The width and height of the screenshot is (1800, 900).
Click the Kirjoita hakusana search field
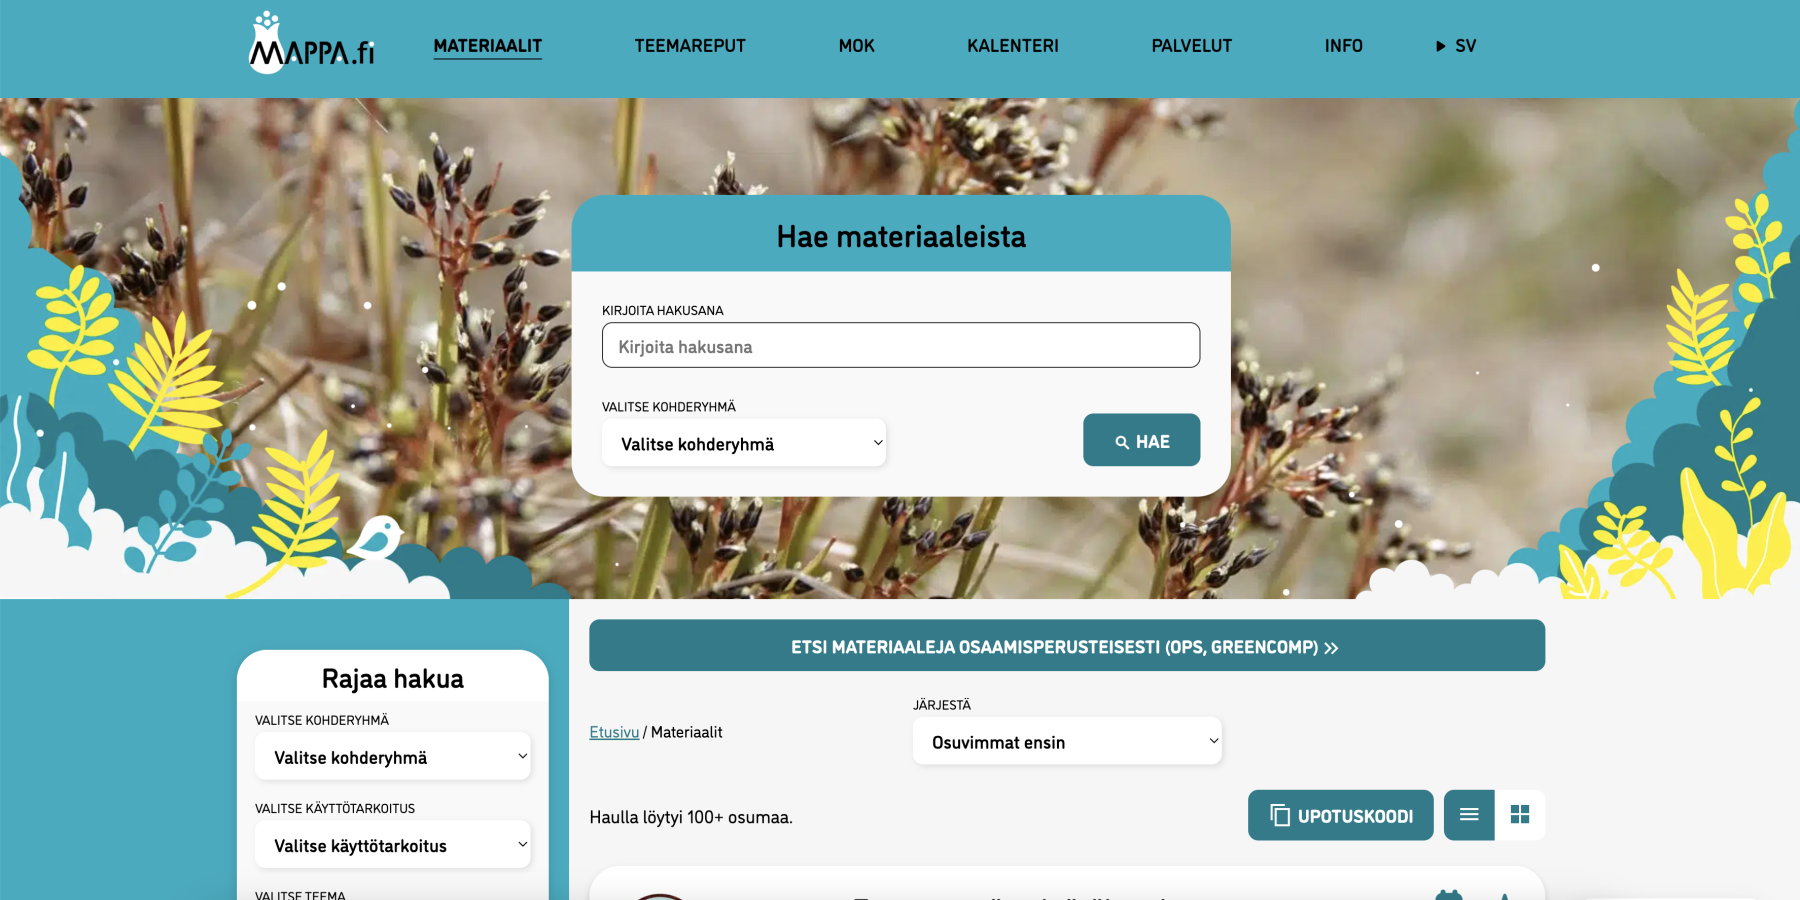click(901, 345)
